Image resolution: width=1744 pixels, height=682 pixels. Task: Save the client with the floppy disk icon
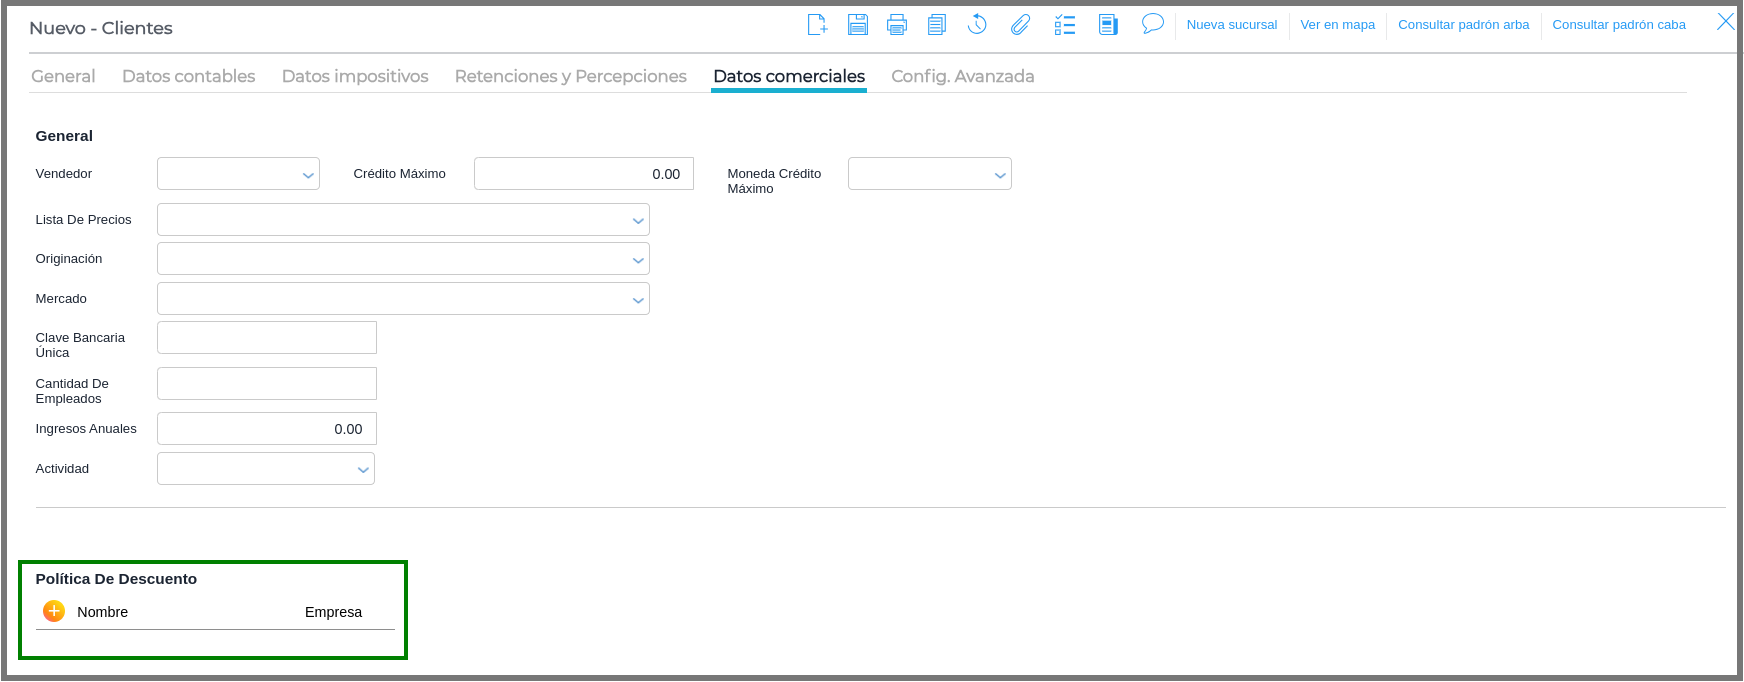(x=857, y=25)
